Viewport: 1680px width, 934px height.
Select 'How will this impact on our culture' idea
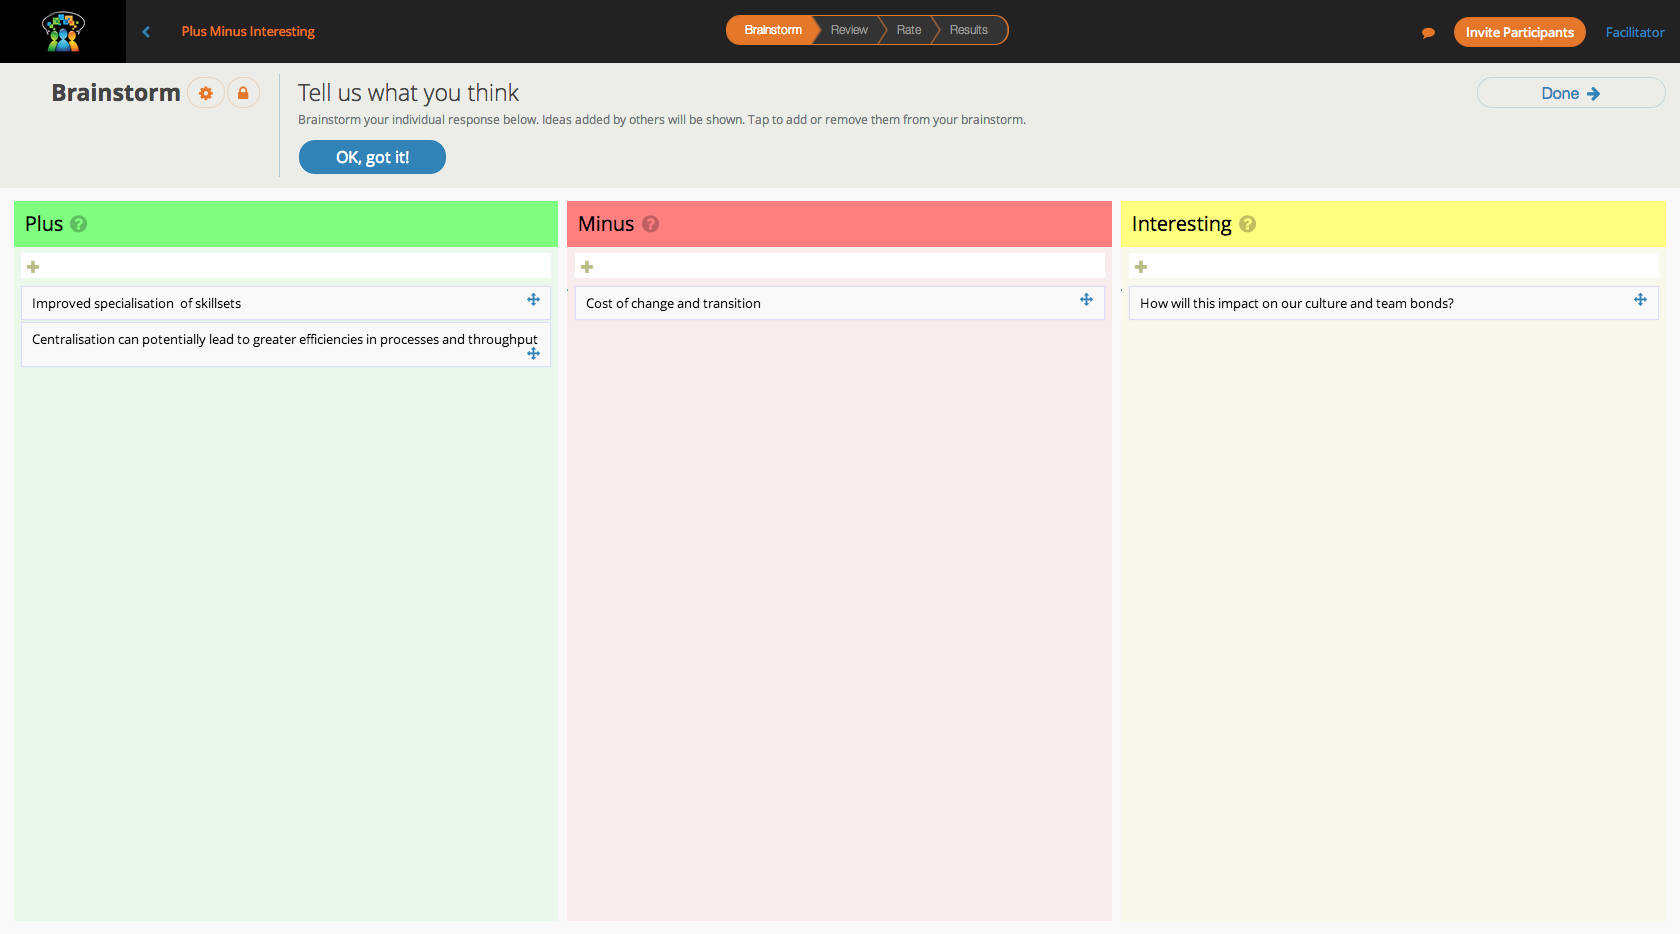coord(1394,303)
